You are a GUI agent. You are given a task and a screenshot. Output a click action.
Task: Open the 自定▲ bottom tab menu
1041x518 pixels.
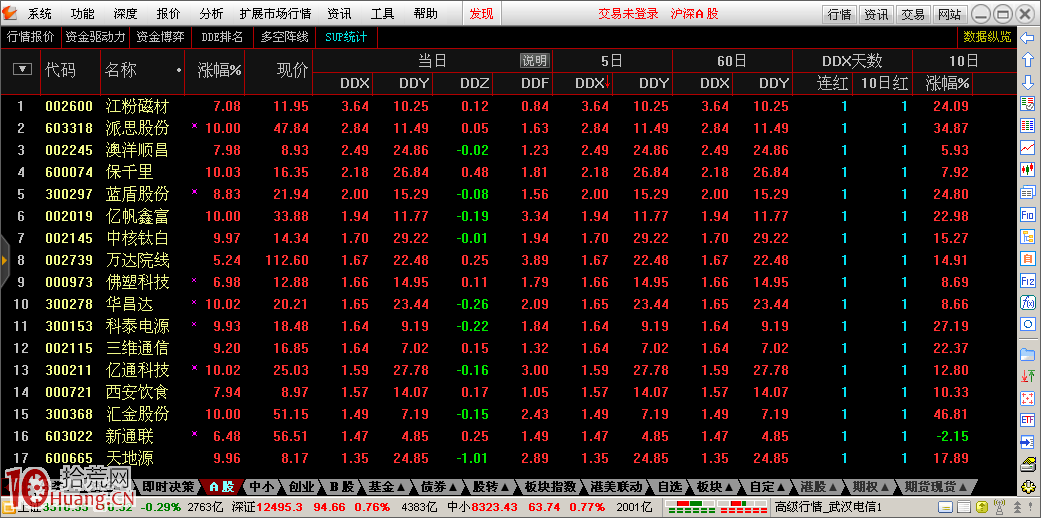coord(767,487)
